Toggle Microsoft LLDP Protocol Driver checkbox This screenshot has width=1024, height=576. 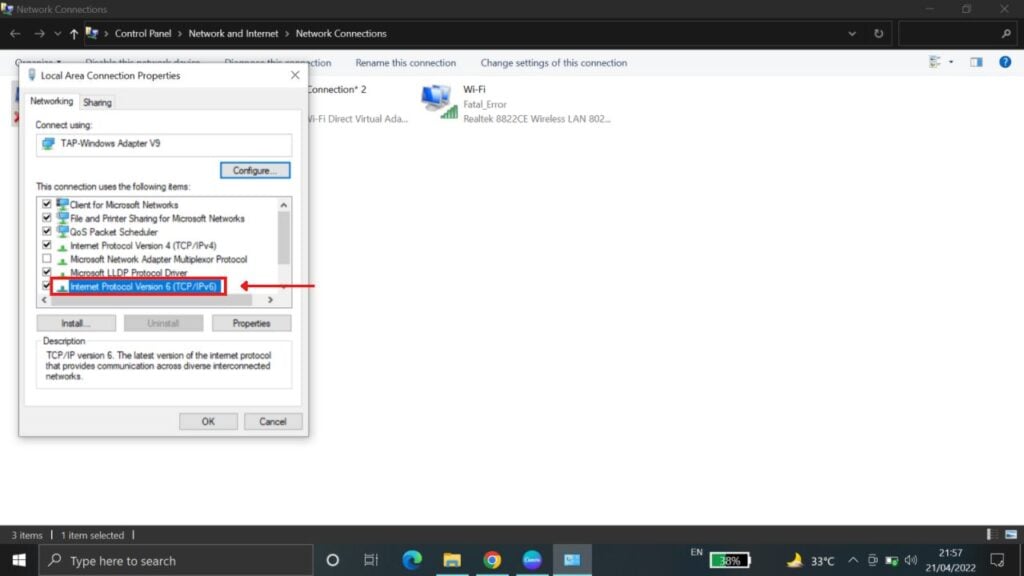click(46, 272)
